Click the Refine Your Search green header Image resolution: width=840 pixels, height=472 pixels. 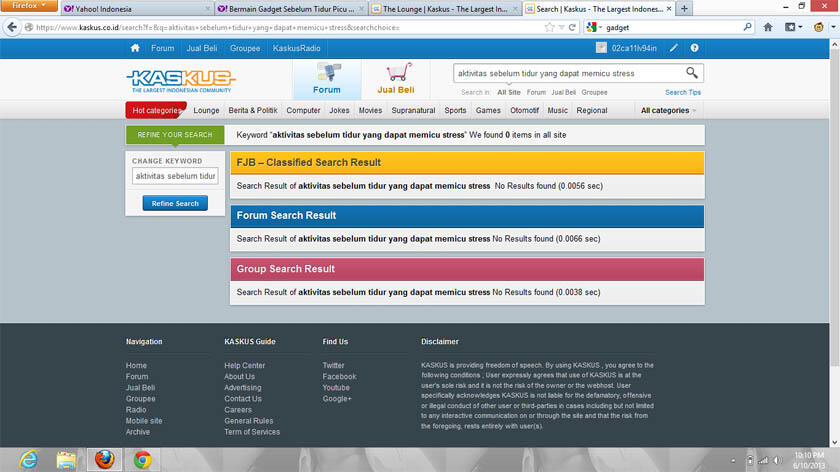[x=175, y=135]
